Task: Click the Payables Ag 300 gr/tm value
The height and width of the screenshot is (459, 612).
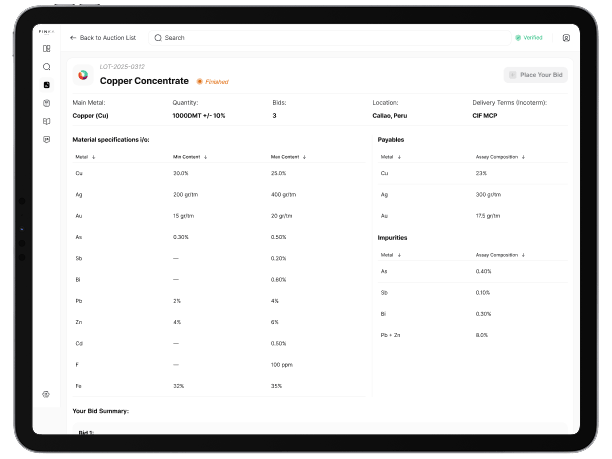Action: coord(488,194)
